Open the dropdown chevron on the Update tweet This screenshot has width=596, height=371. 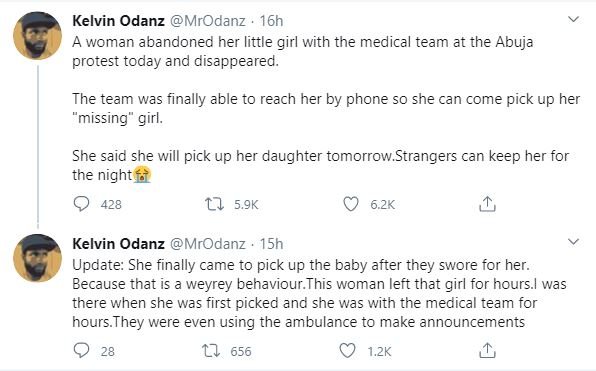click(x=573, y=241)
